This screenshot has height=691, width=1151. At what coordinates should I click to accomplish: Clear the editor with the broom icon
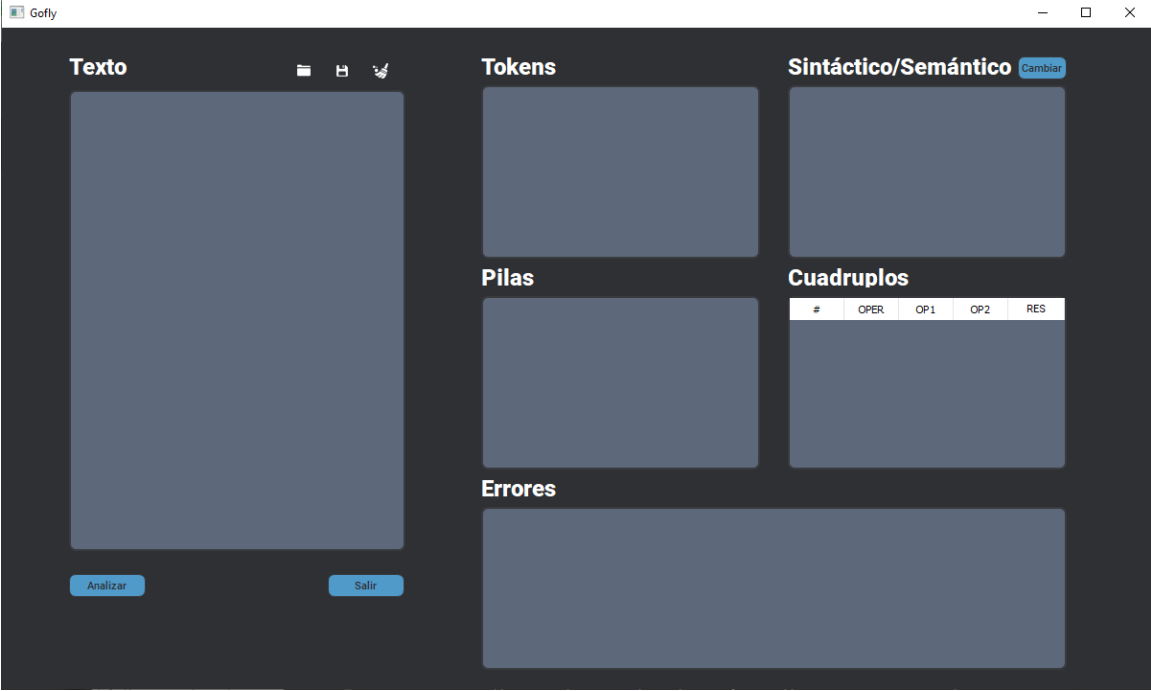pos(381,71)
